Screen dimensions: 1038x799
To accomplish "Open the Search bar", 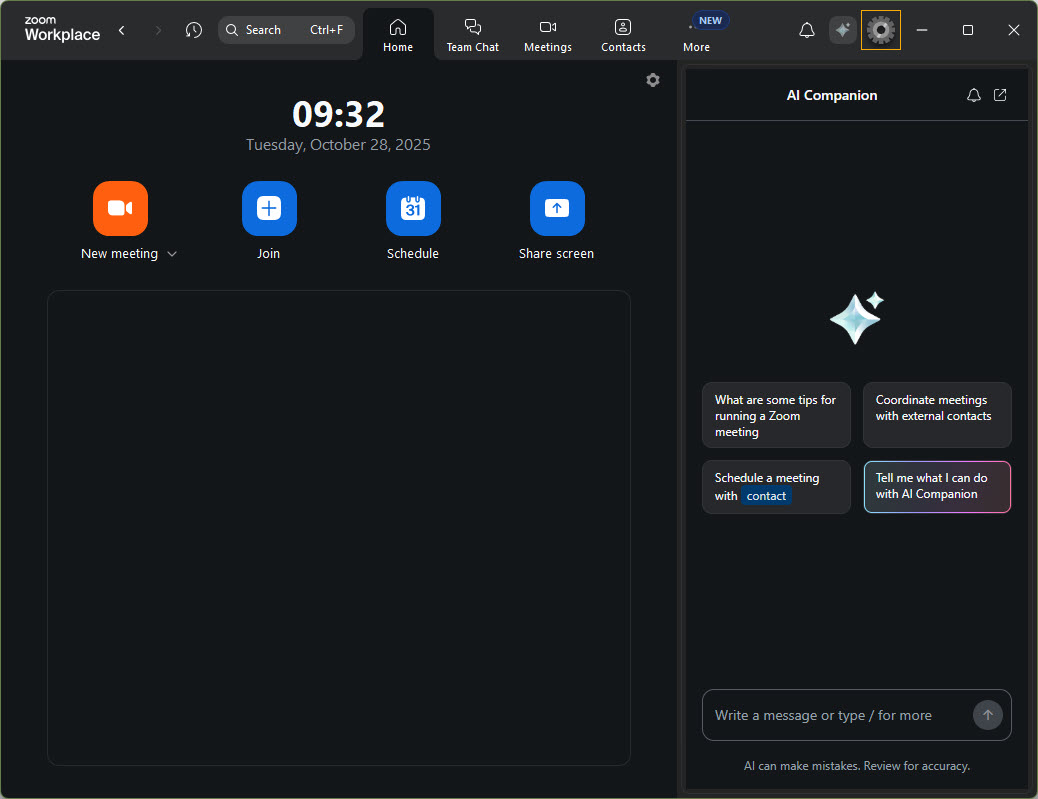I will tap(286, 30).
